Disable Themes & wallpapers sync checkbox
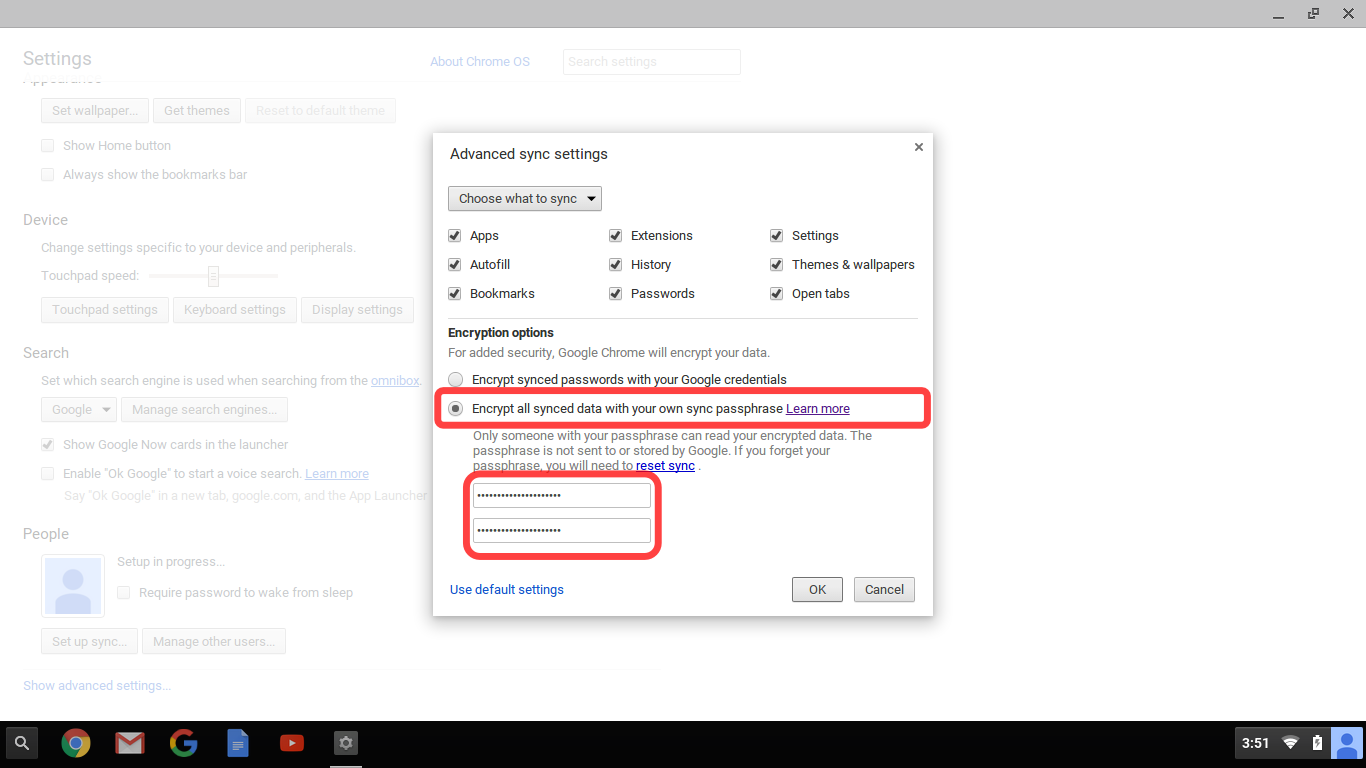The height and width of the screenshot is (768, 1366). [x=776, y=265]
